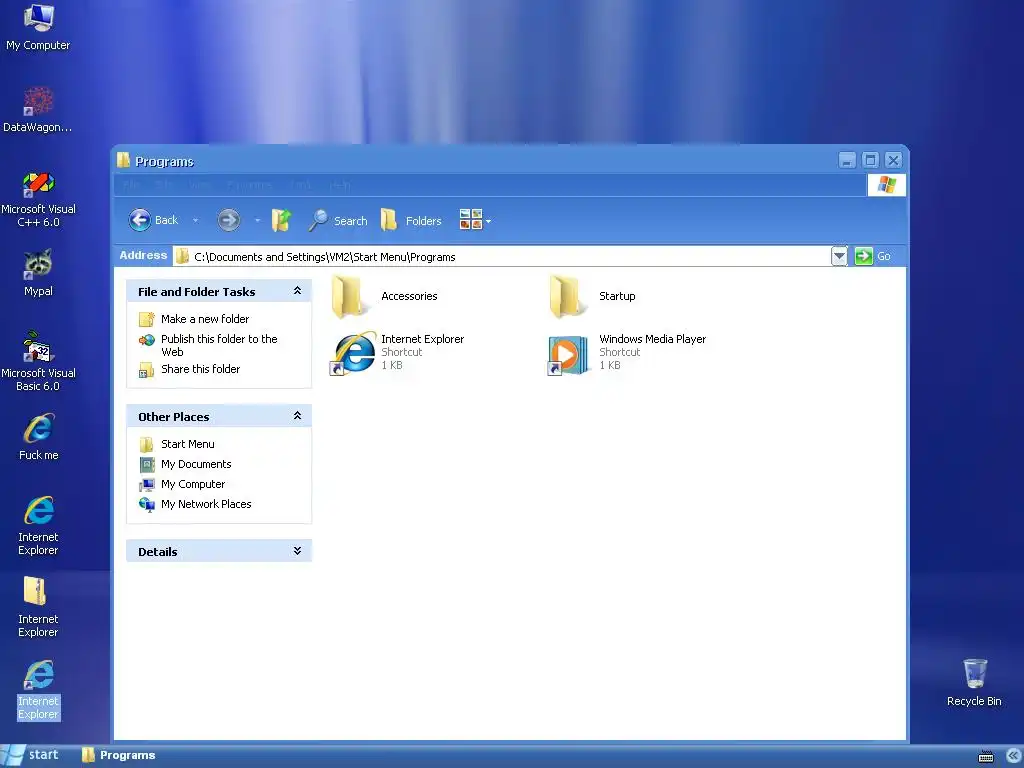The height and width of the screenshot is (768, 1024).
Task: Select the Windows Media Player shortcut
Action: 627,353
